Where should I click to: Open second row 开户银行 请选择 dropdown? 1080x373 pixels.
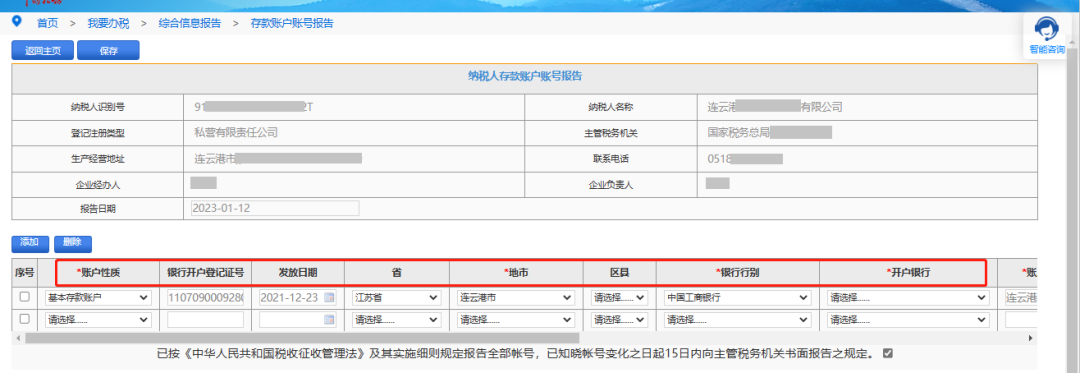pos(908,319)
